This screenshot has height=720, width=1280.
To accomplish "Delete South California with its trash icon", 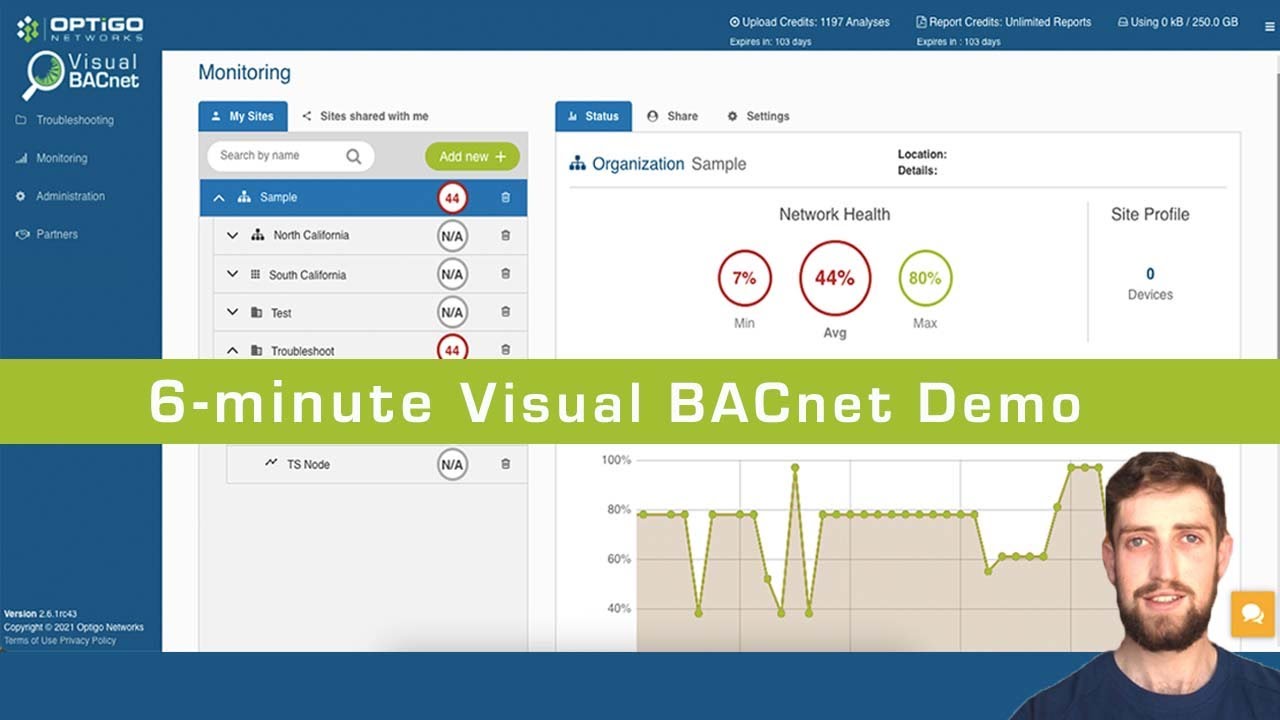I will 505,274.
